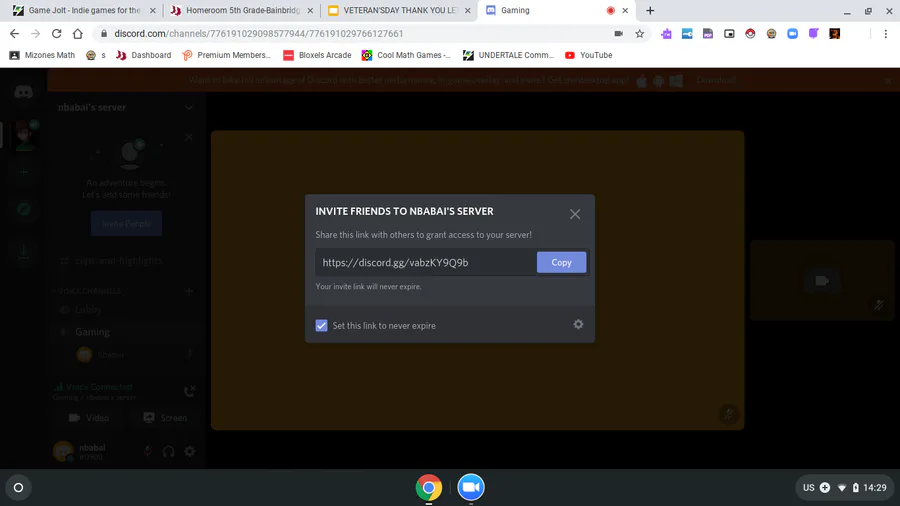The image size is (900, 506).
Task: Switch to Veteran's Day Thank You tab
Action: tap(399, 10)
